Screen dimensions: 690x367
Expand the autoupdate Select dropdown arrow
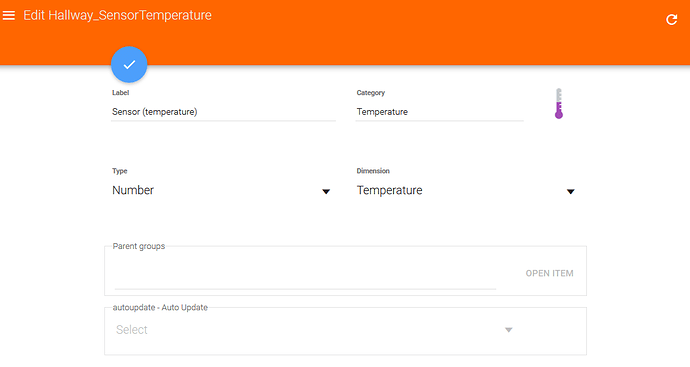(x=508, y=330)
